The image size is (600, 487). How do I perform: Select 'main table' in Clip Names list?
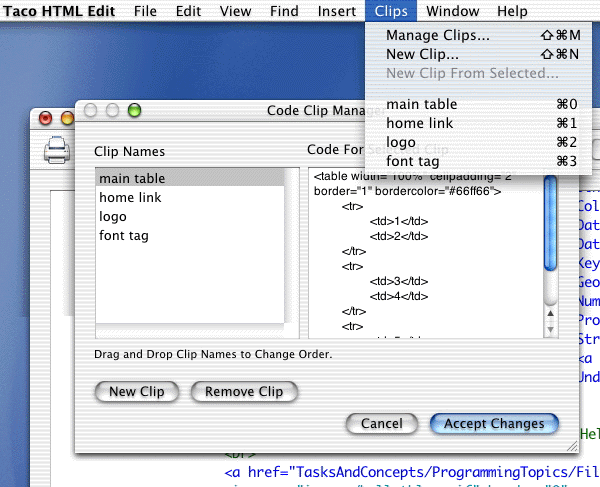190,178
